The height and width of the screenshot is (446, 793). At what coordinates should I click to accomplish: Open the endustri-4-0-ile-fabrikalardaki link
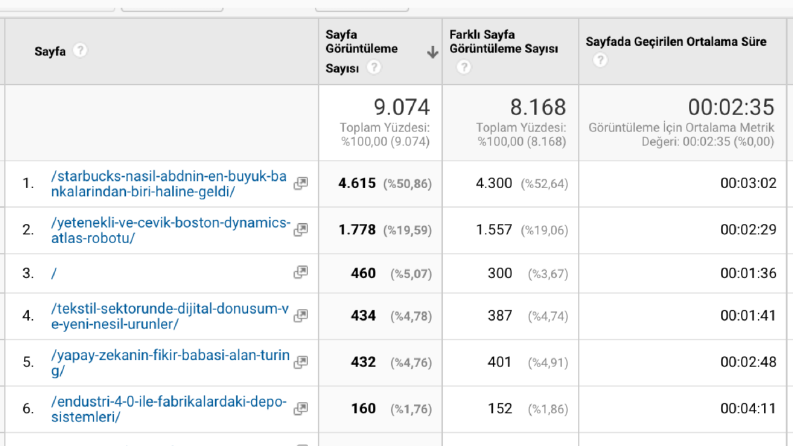click(169, 409)
